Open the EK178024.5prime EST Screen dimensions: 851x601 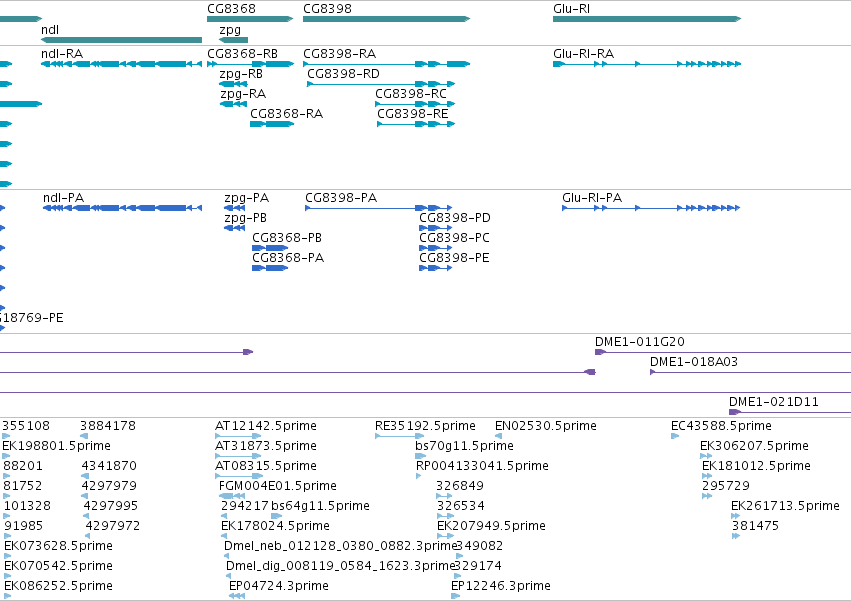pos(224,536)
